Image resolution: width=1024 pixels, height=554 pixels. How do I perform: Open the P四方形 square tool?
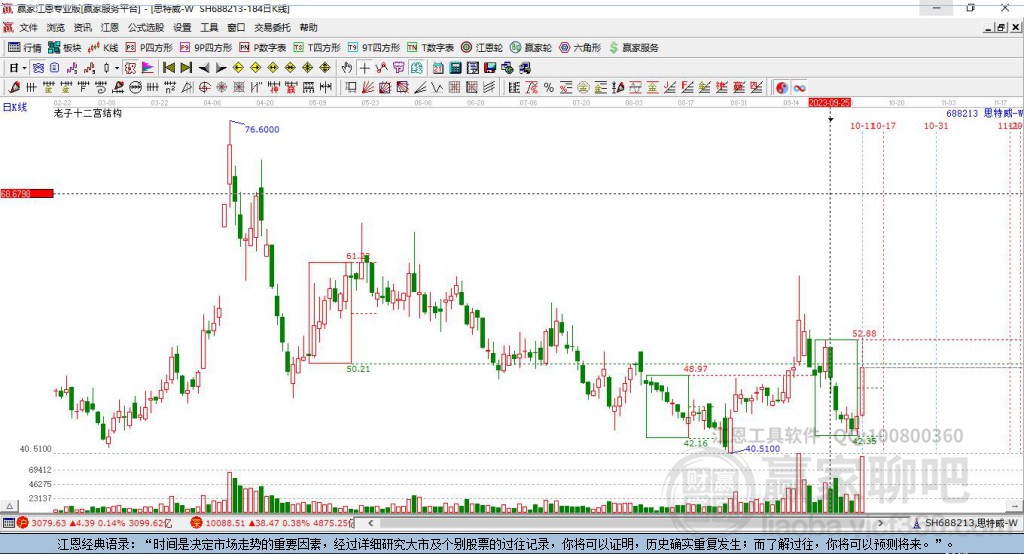pyautogui.click(x=149, y=48)
